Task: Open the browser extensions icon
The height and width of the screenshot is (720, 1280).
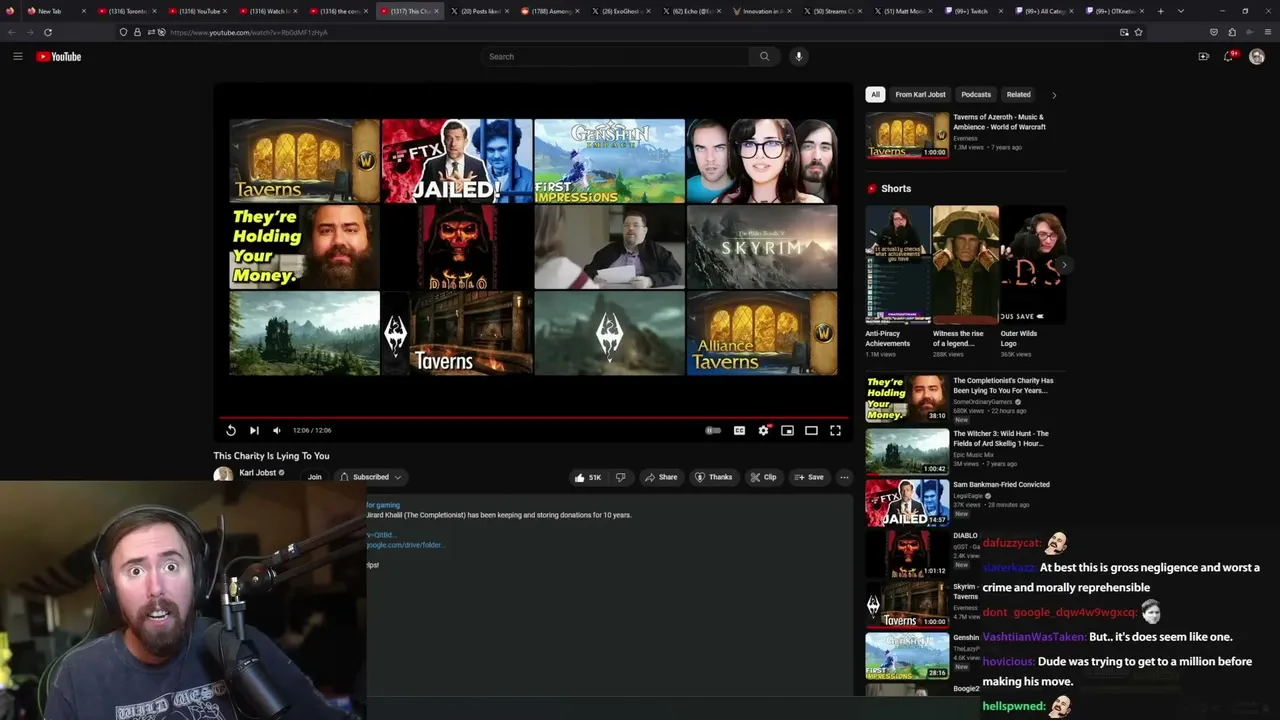Action: (1231, 32)
